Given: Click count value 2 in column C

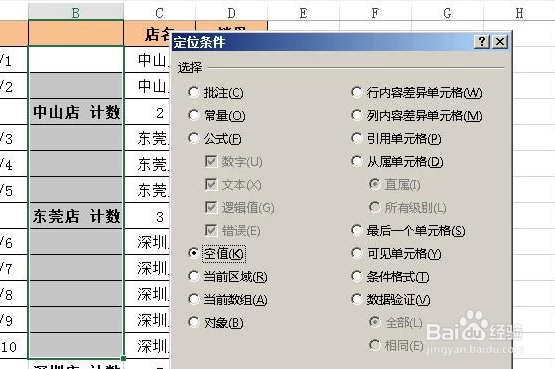Looking at the screenshot, I should point(147,113).
